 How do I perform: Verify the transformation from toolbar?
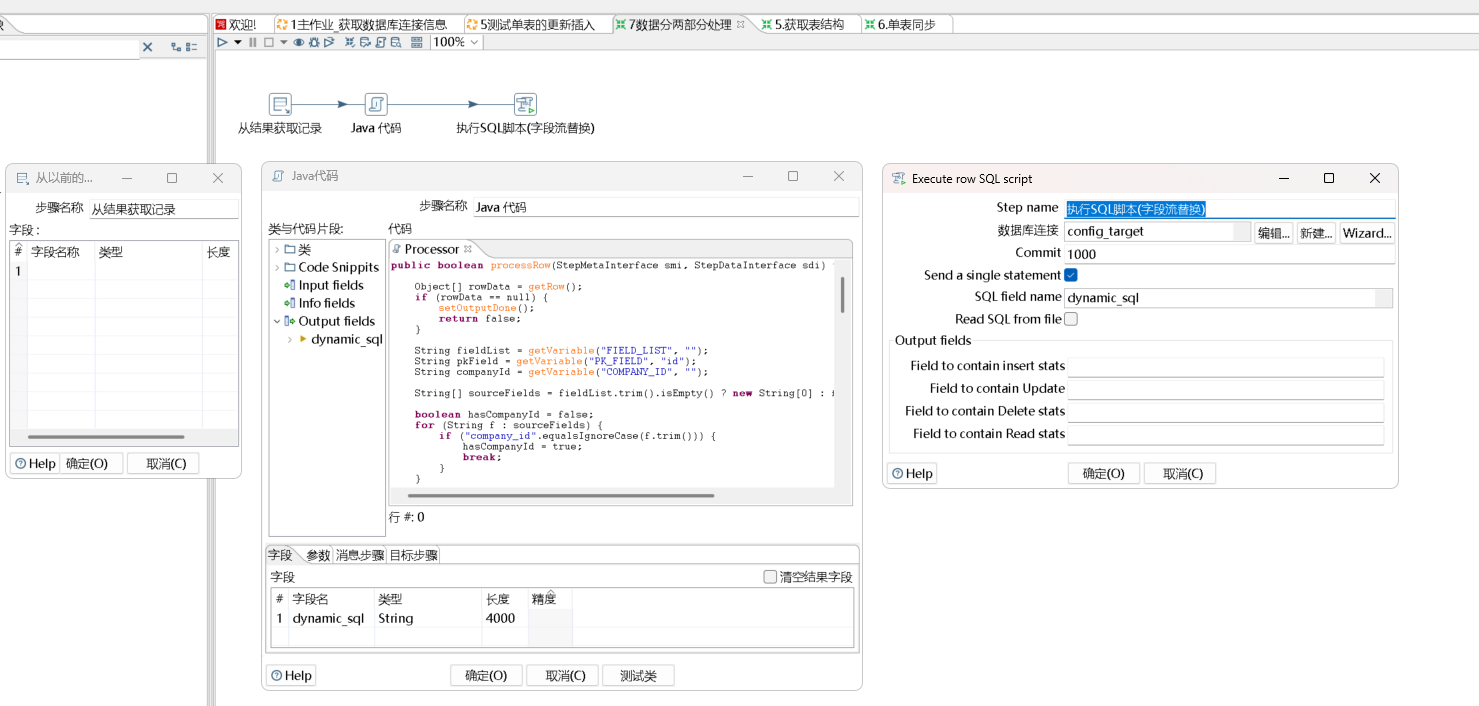point(350,42)
